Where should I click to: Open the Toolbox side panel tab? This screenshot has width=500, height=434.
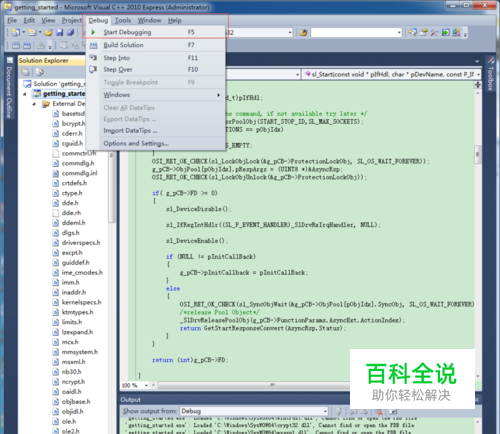point(490,74)
